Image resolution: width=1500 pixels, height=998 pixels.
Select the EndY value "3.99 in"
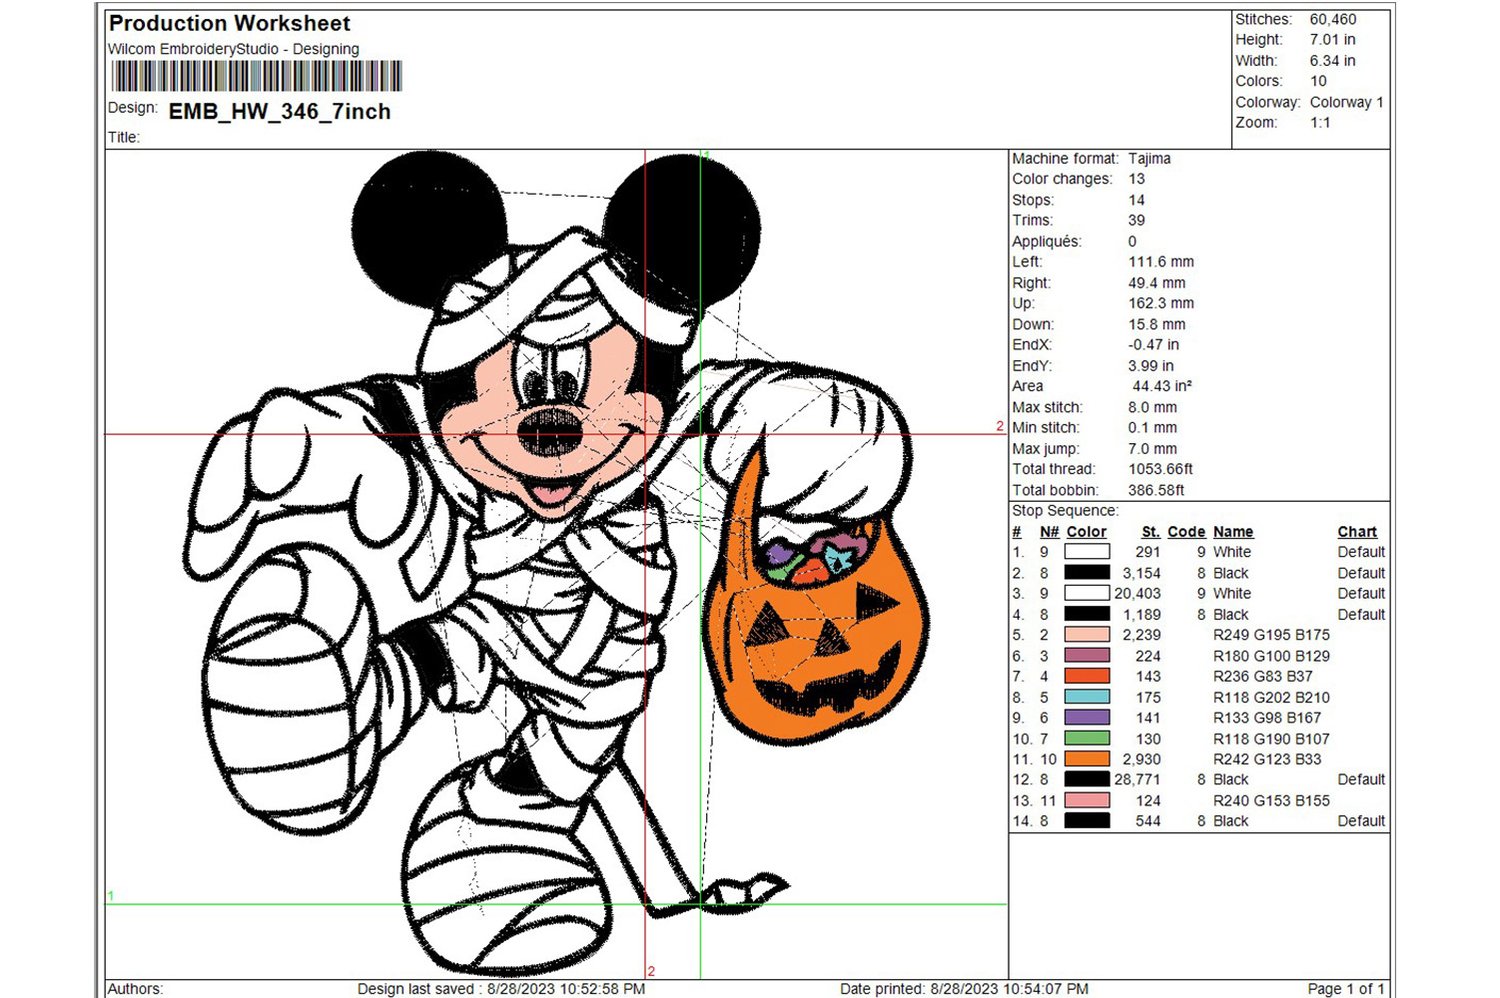click(x=1151, y=366)
